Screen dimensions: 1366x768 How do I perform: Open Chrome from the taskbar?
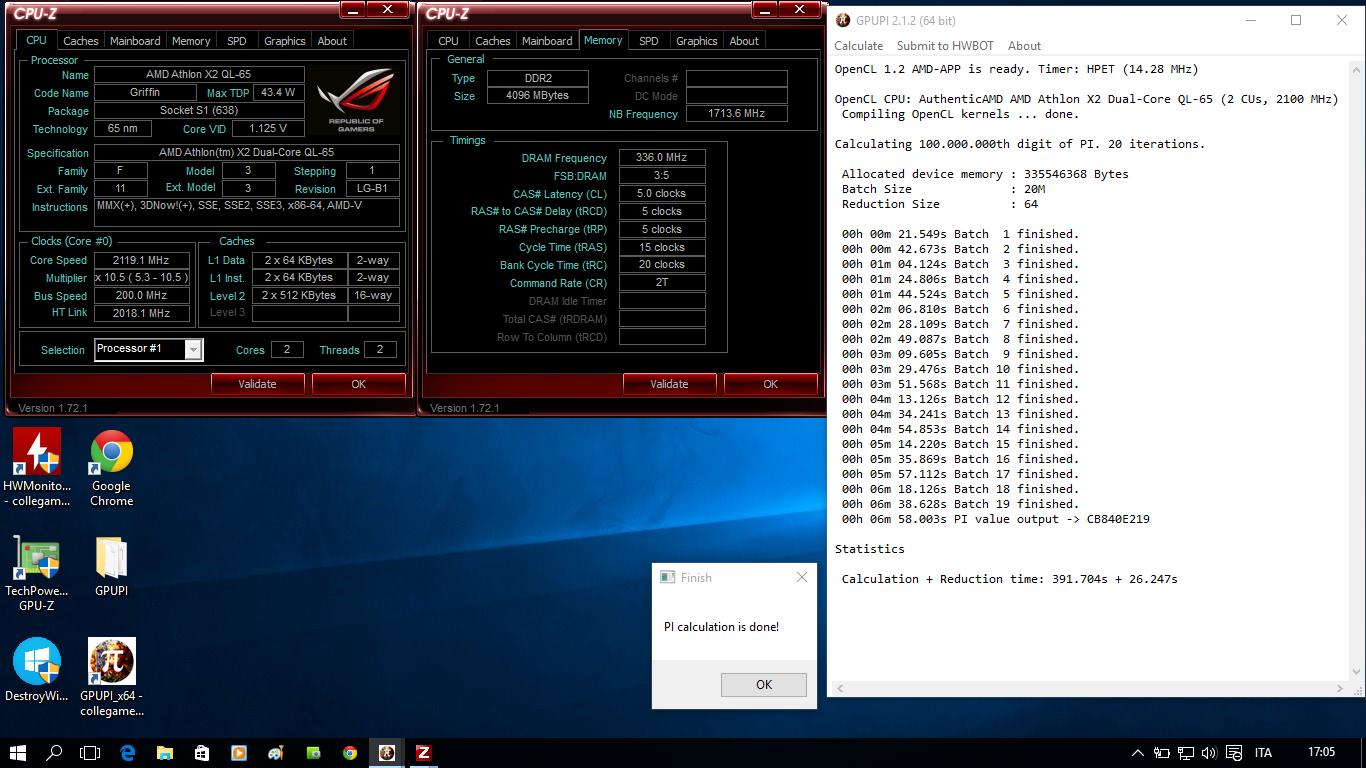349,753
